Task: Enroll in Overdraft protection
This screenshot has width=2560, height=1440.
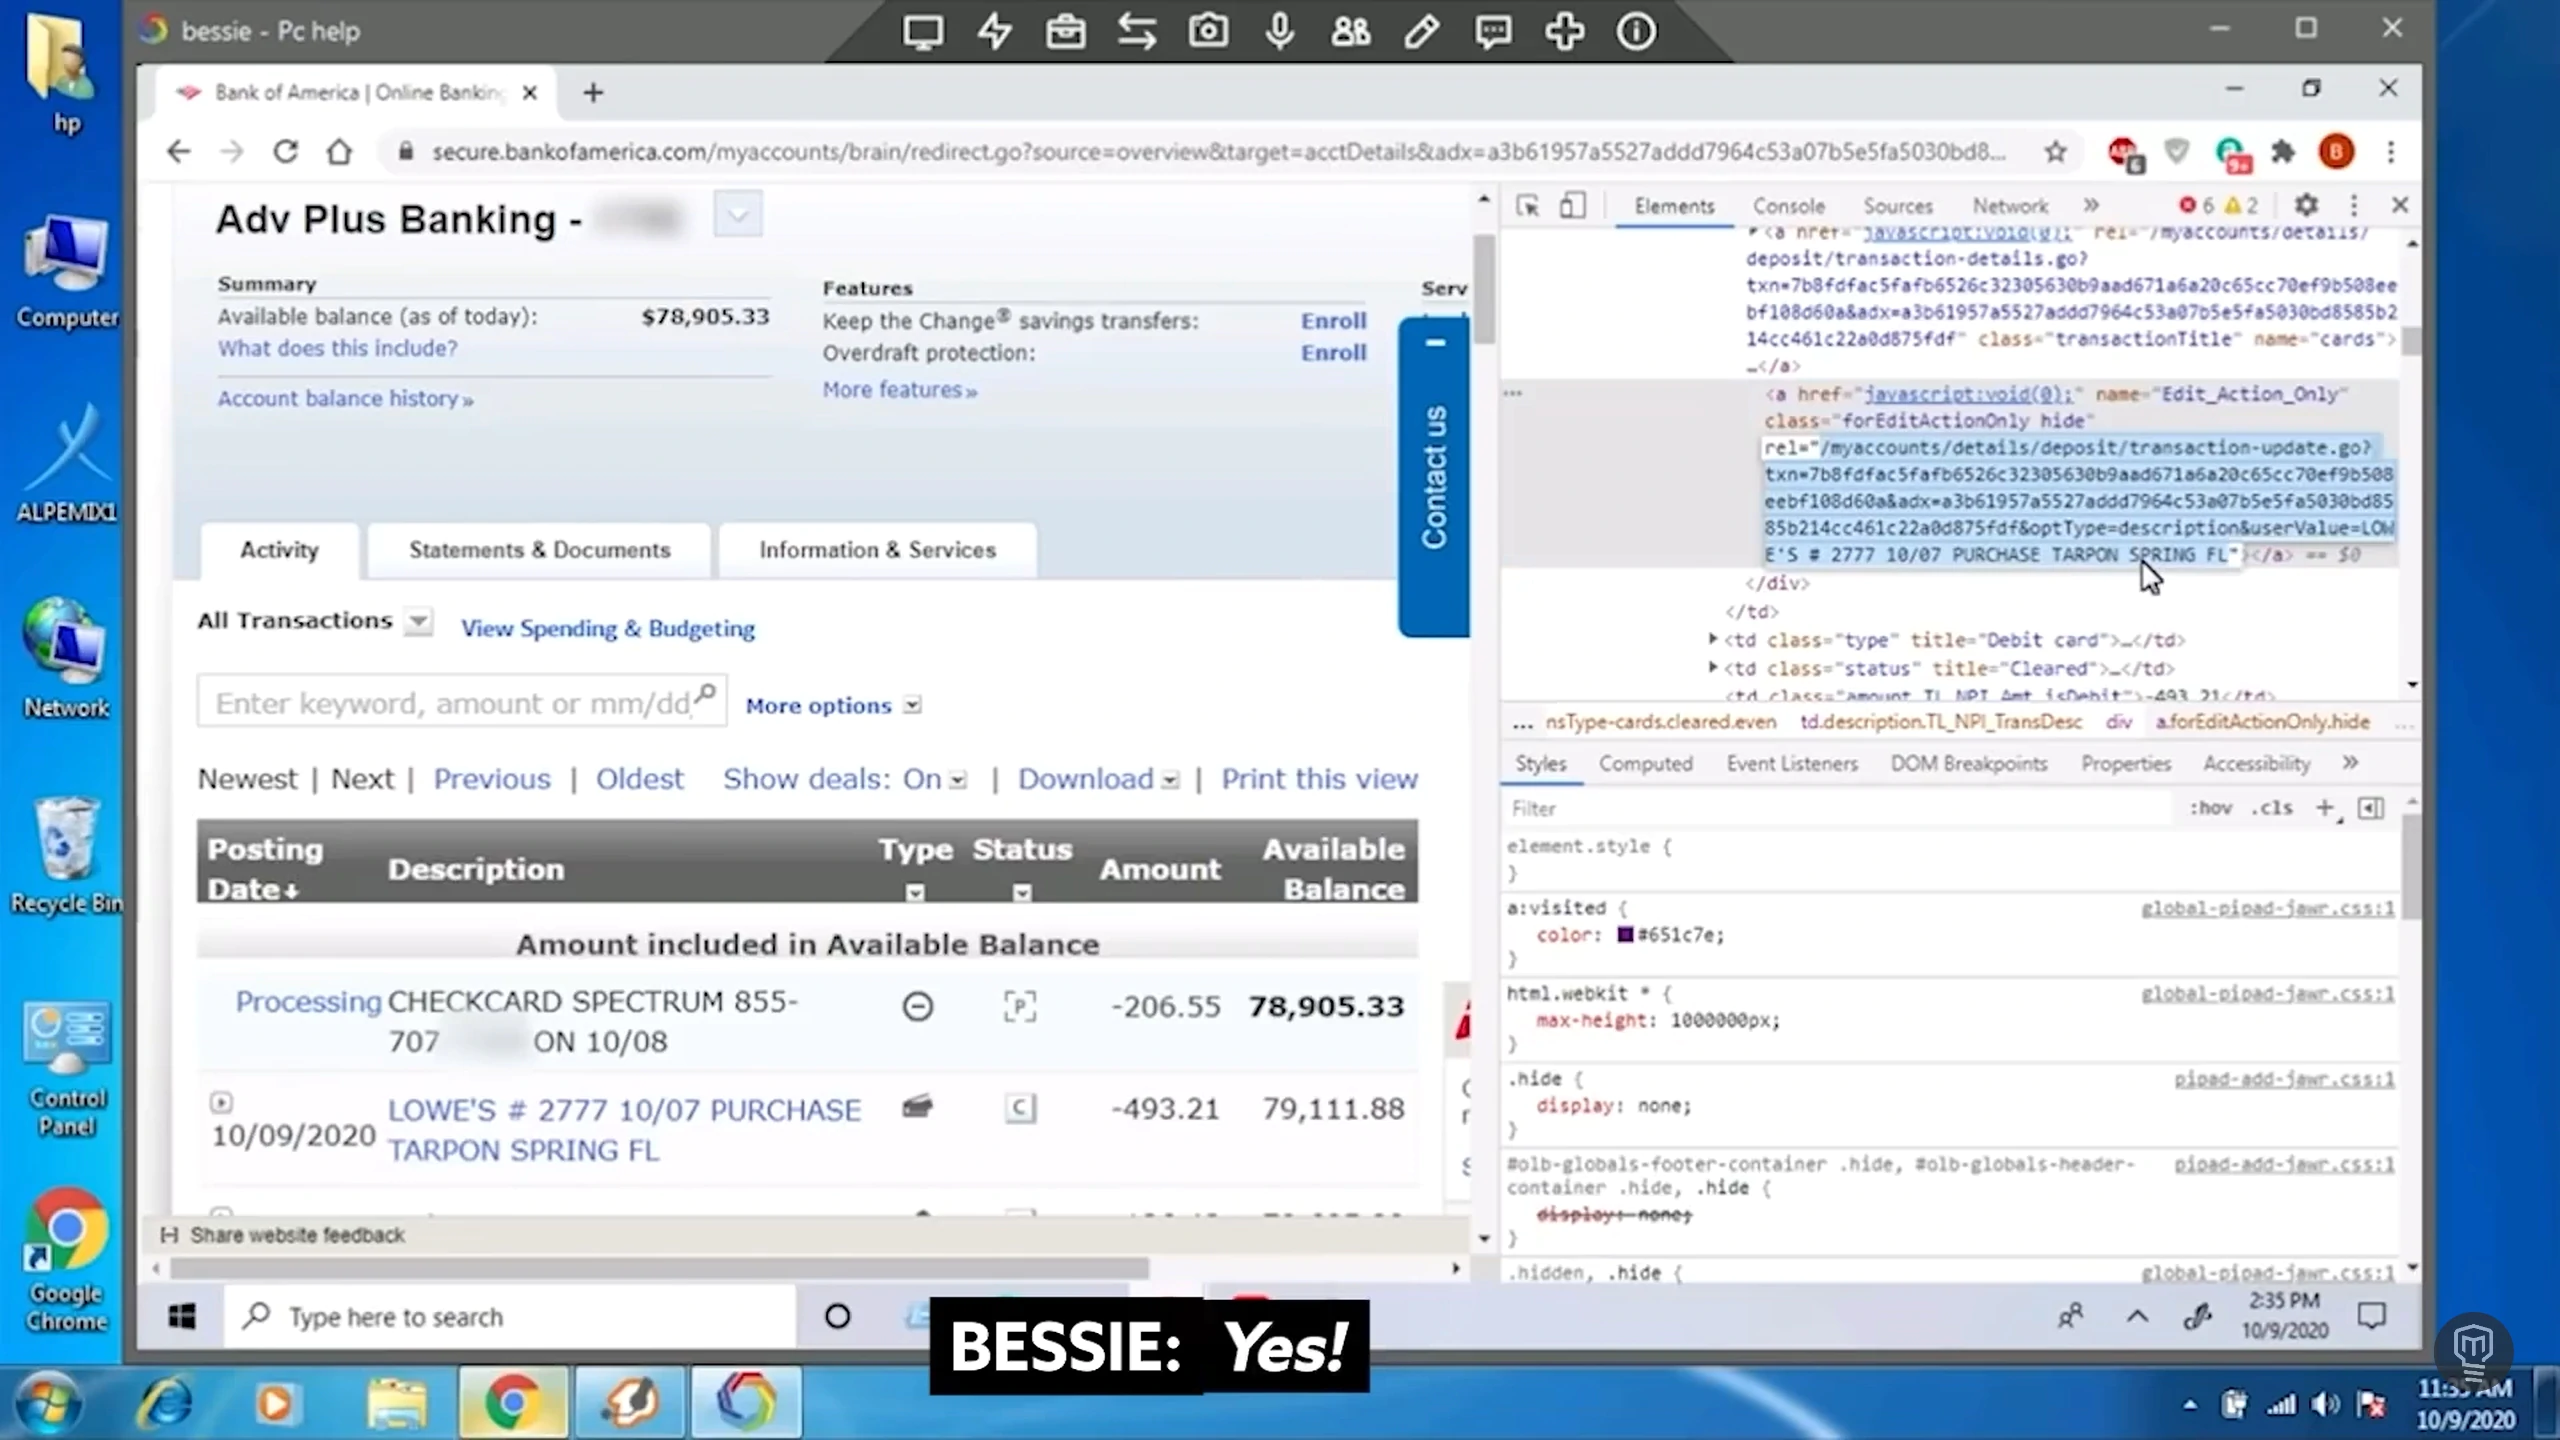Action: pyautogui.click(x=1333, y=353)
